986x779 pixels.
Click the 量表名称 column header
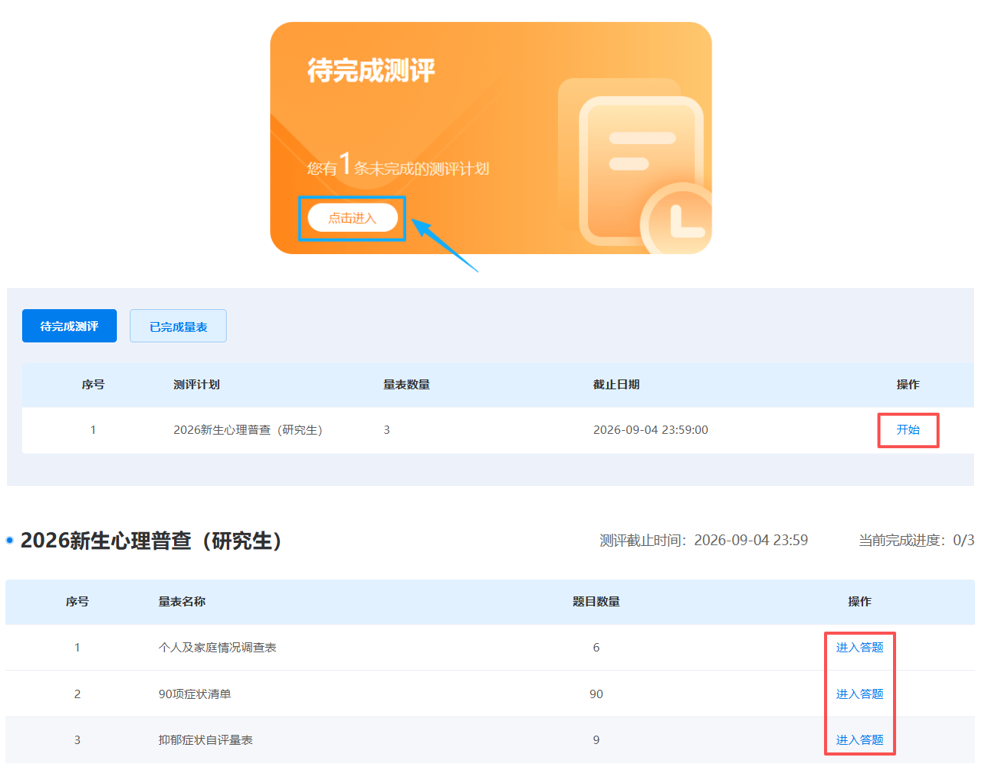coord(182,601)
